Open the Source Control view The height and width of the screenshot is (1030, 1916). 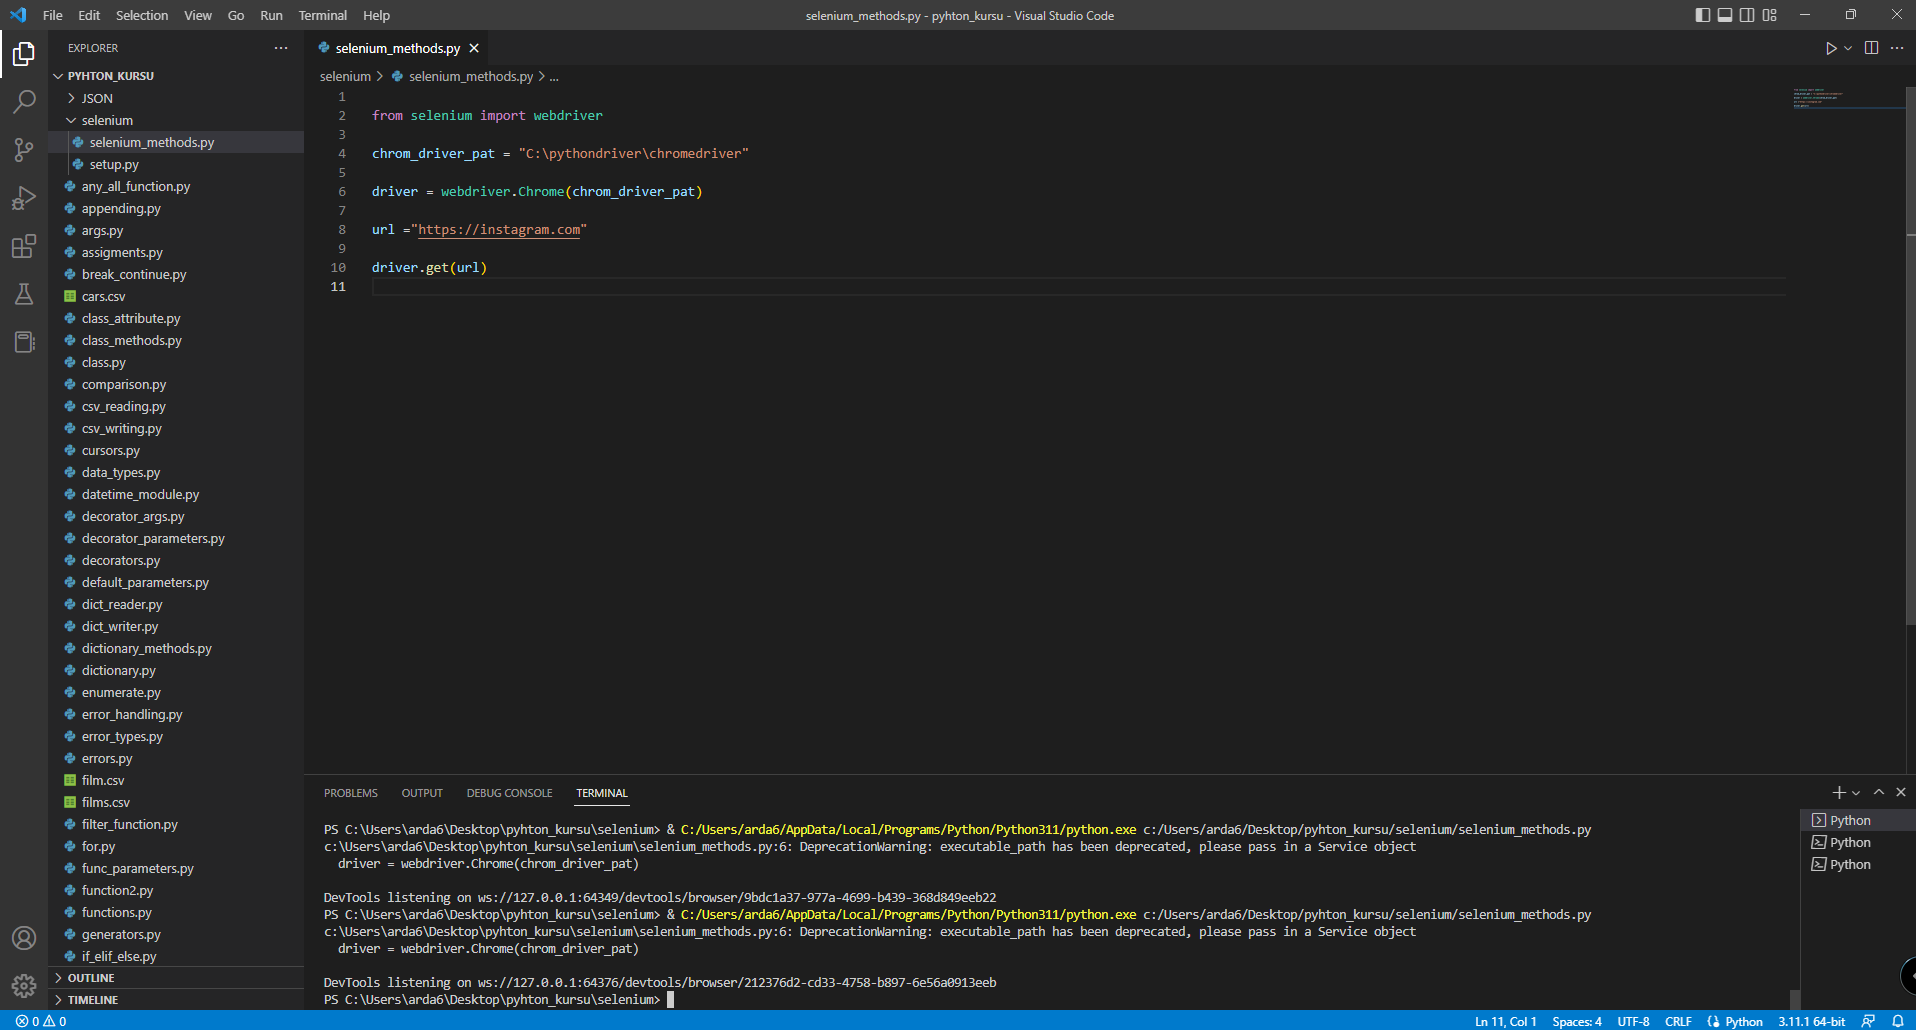tap(24, 150)
